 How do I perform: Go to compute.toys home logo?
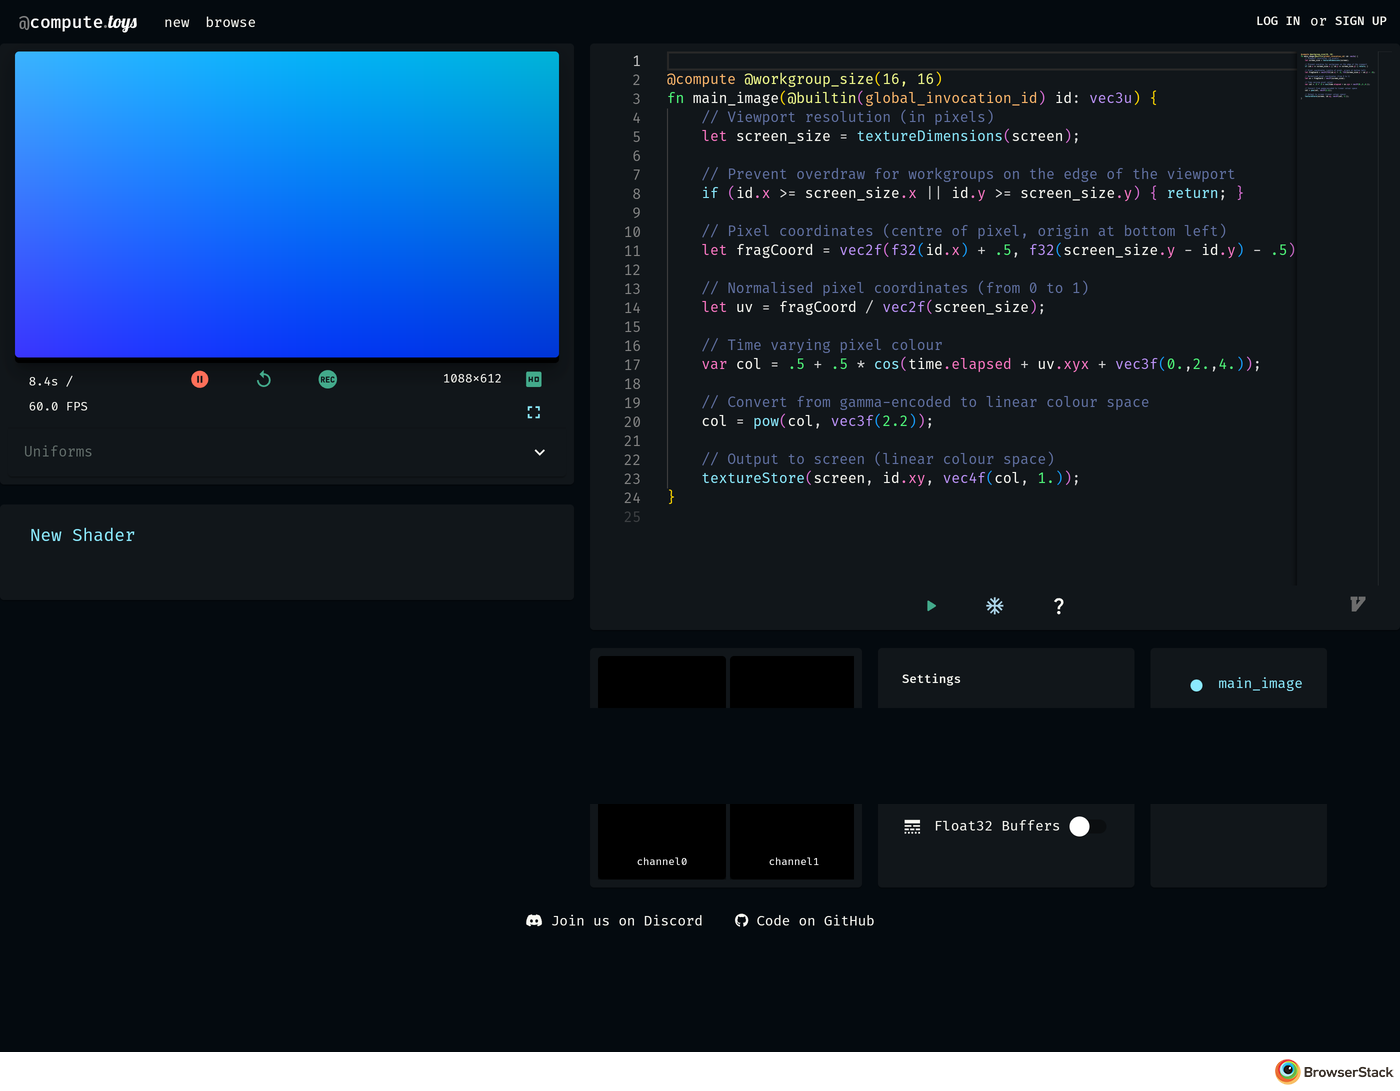point(78,22)
